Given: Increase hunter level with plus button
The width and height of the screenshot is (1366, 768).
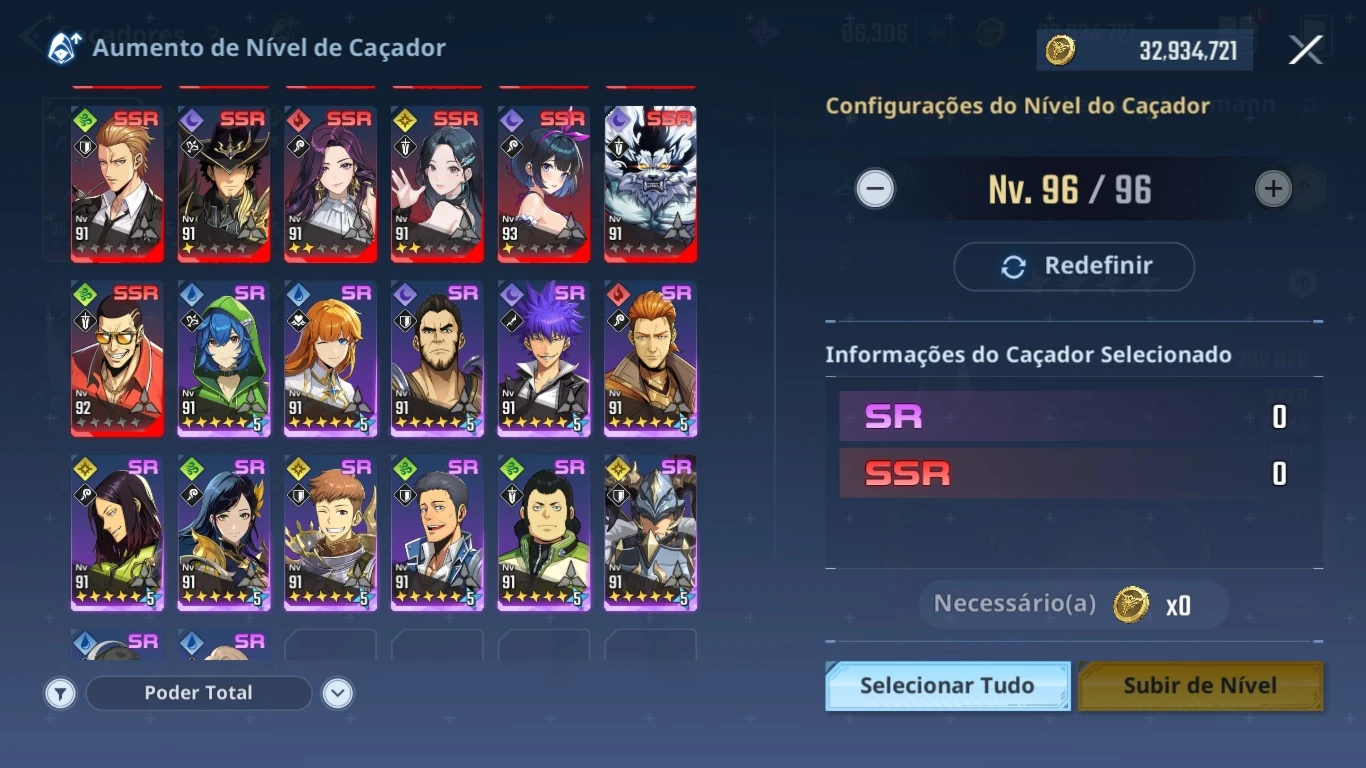Looking at the screenshot, I should tap(1273, 188).
